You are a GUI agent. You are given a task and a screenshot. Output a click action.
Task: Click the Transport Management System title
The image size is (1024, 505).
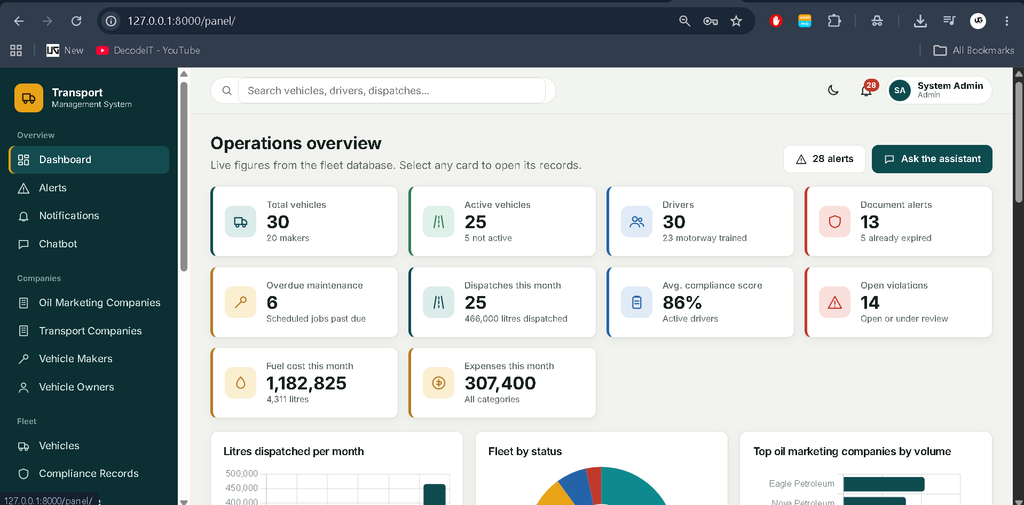(91, 98)
